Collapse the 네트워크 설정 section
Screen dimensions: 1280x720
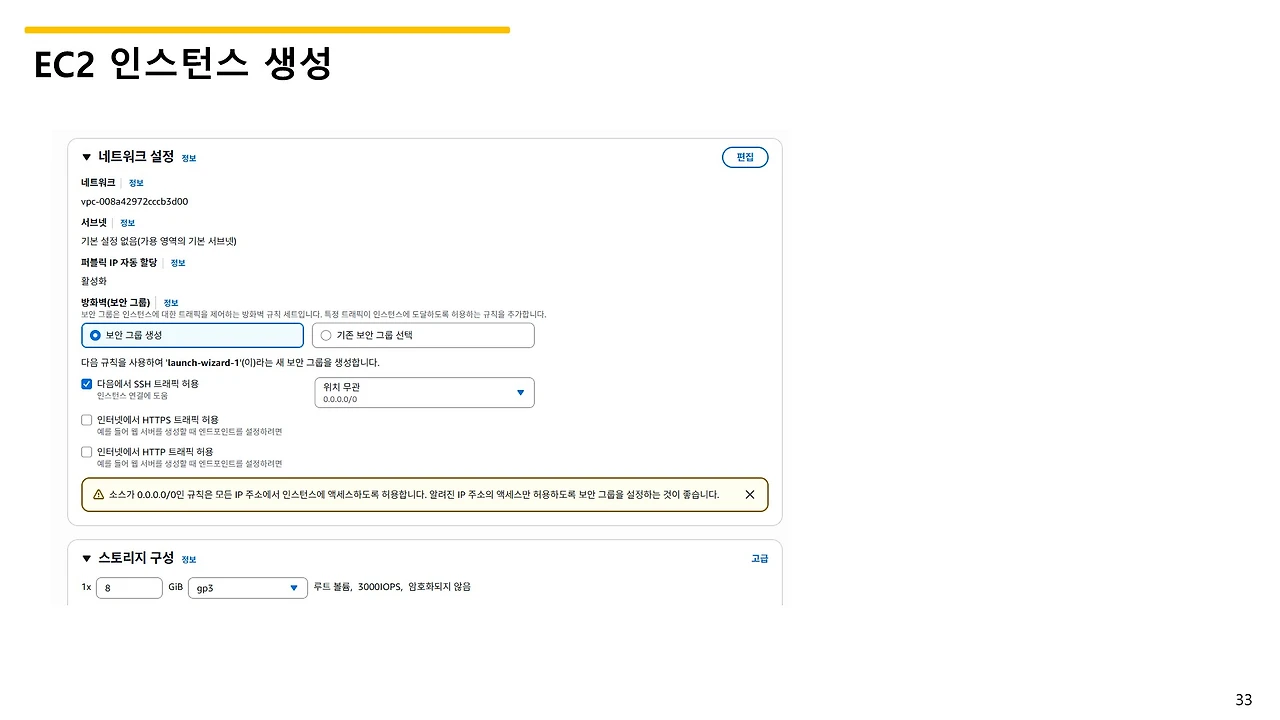[86, 157]
